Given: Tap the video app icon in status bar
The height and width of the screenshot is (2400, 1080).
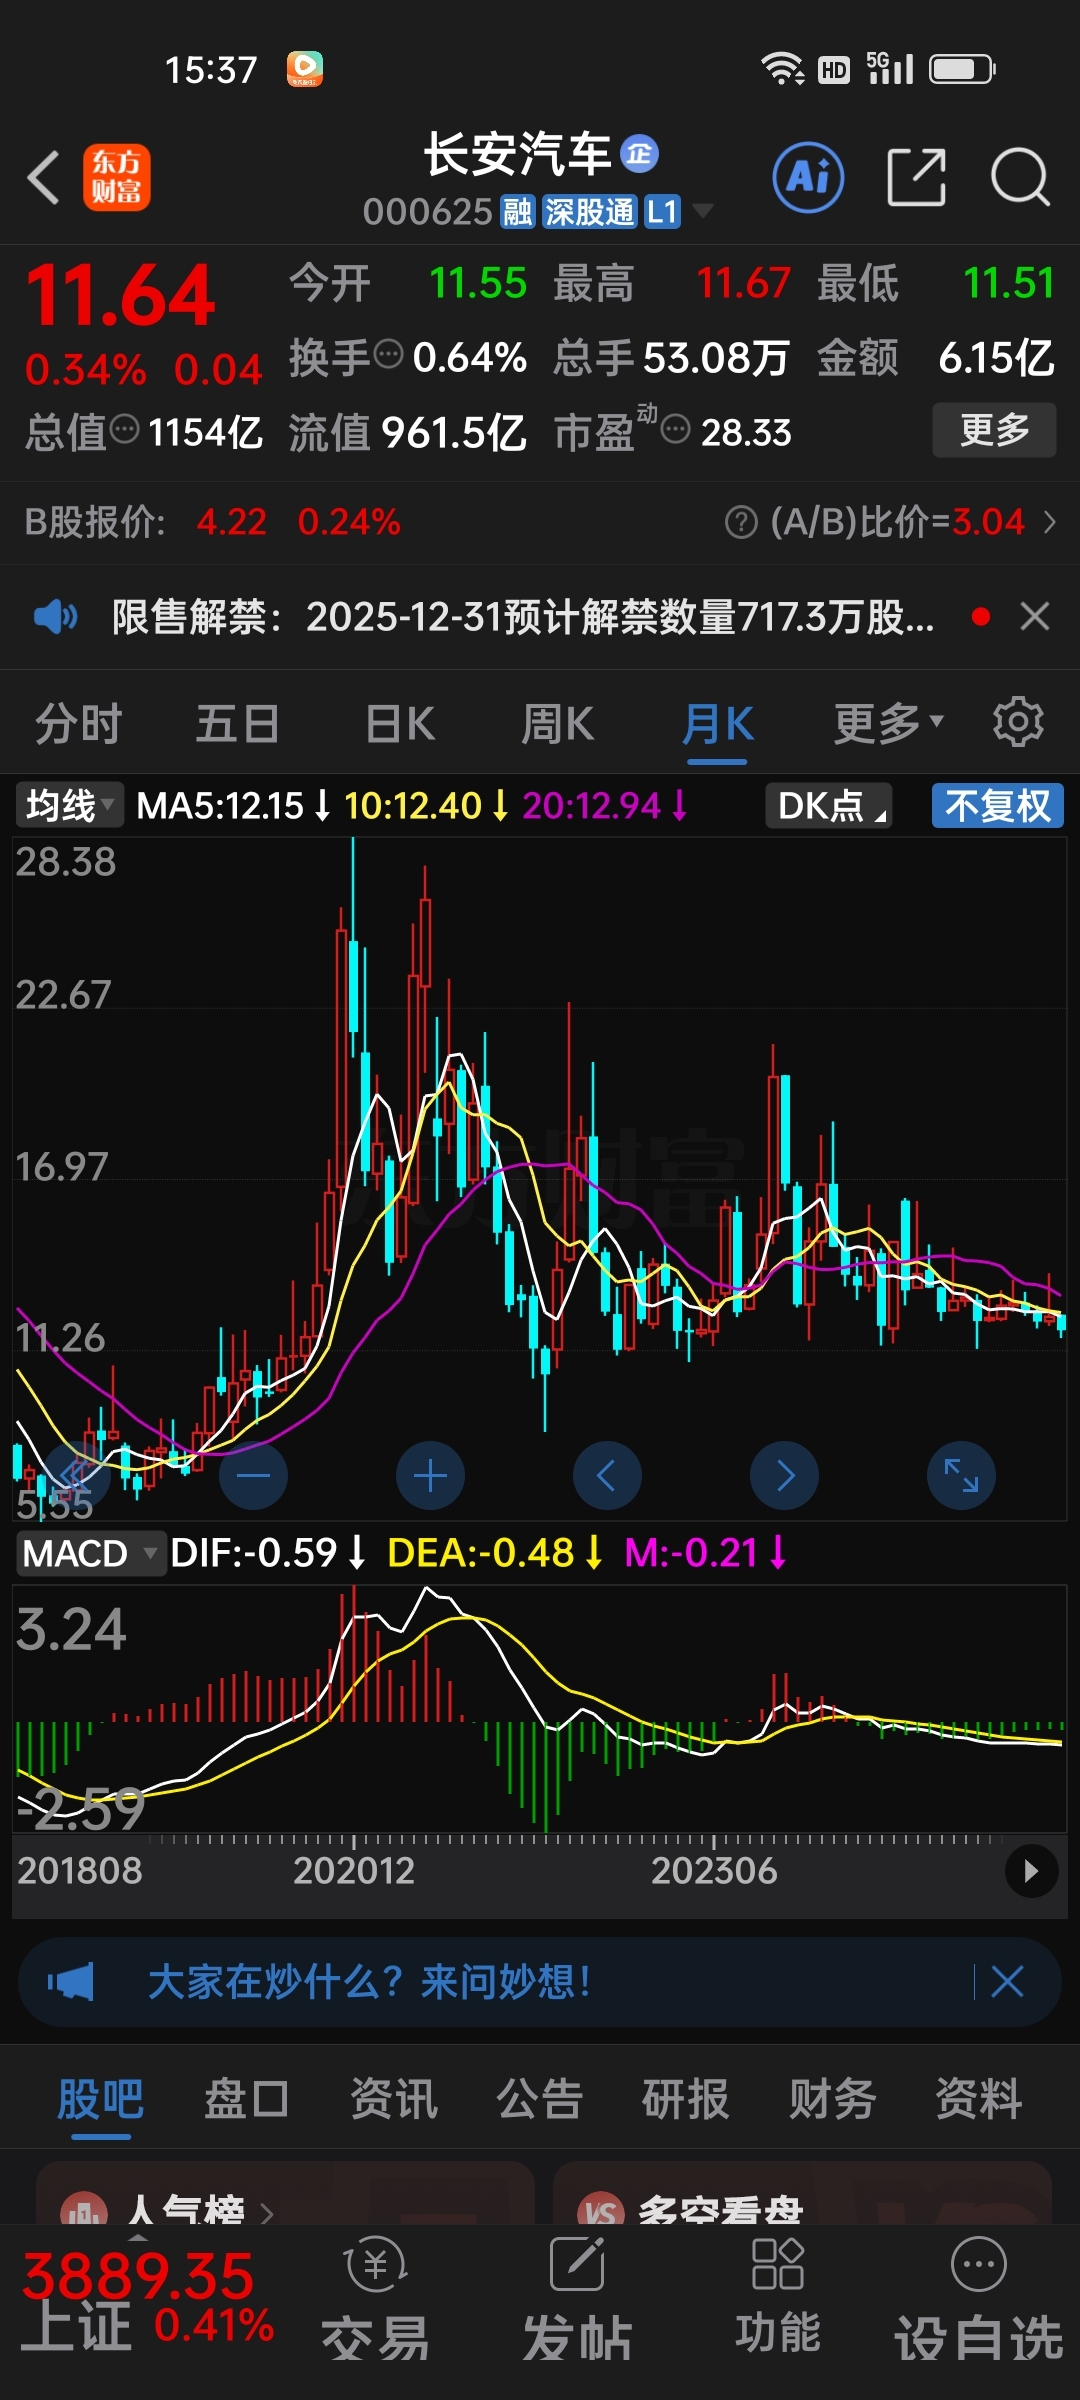Looking at the screenshot, I should click(304, 69).
